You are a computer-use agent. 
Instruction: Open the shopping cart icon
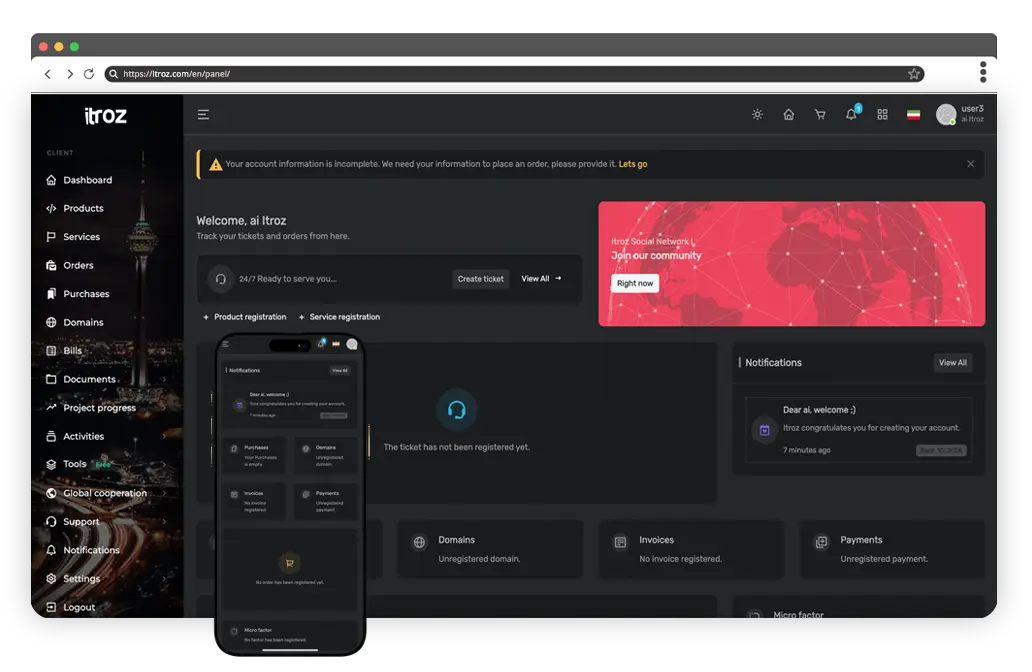[x=820, y=115]
